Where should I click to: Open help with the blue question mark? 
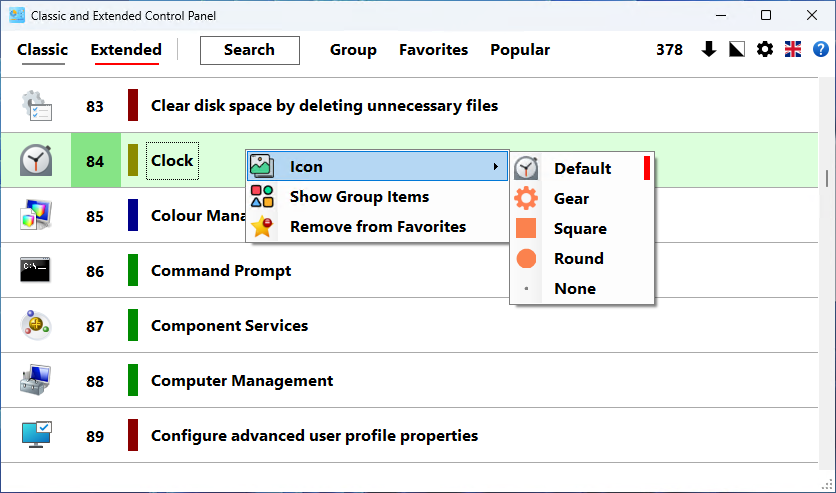click(x=821, y=50)
